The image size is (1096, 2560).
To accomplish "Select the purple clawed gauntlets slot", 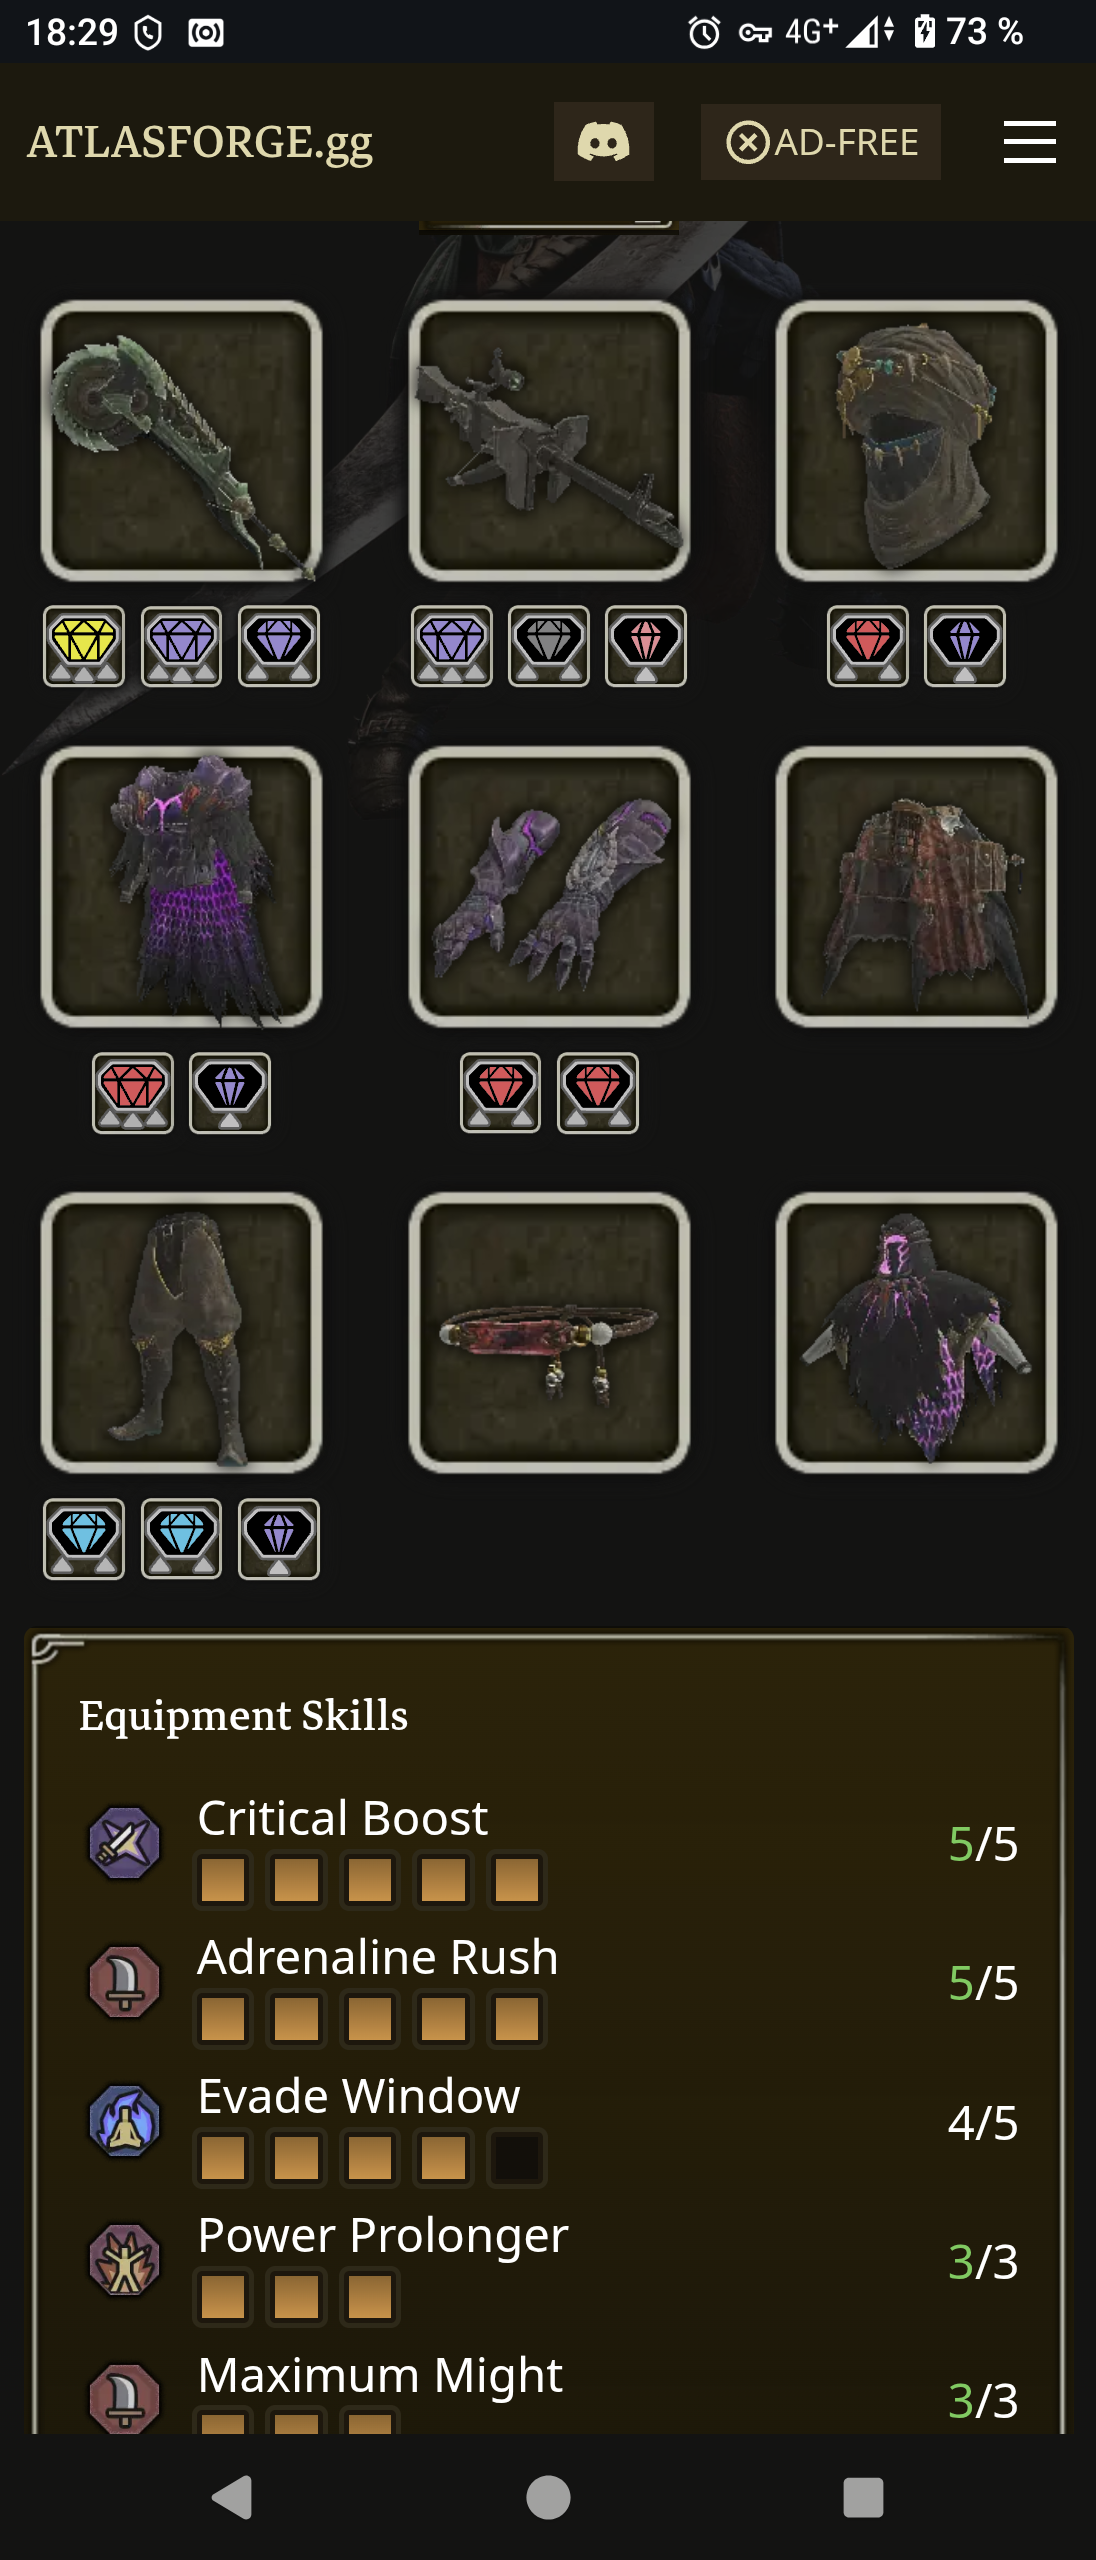I will (x=549, y=887).
